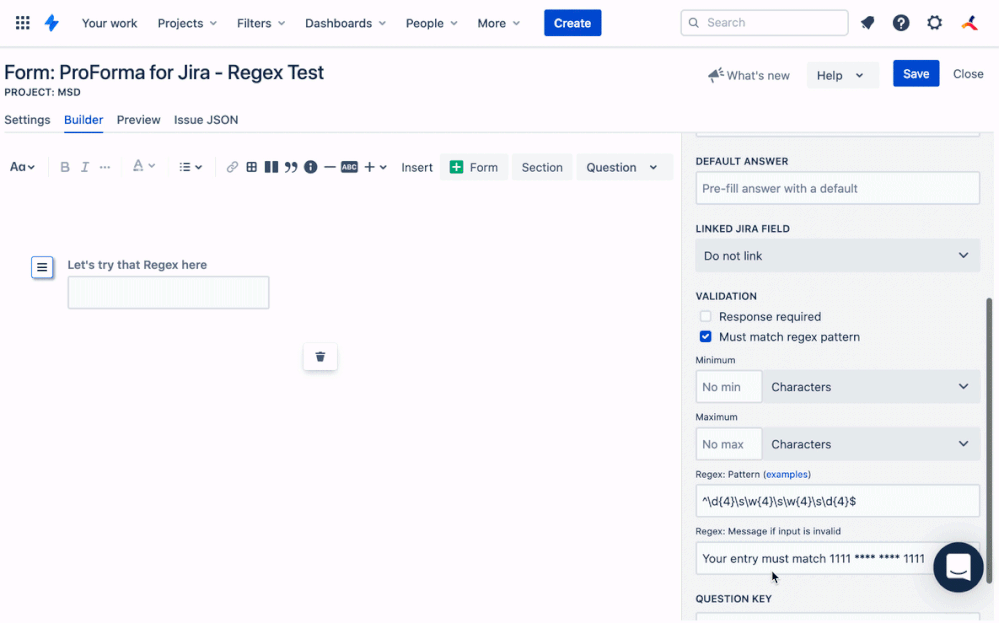
Task: Open the user profile avatar
Action: (x=969, y=23)
